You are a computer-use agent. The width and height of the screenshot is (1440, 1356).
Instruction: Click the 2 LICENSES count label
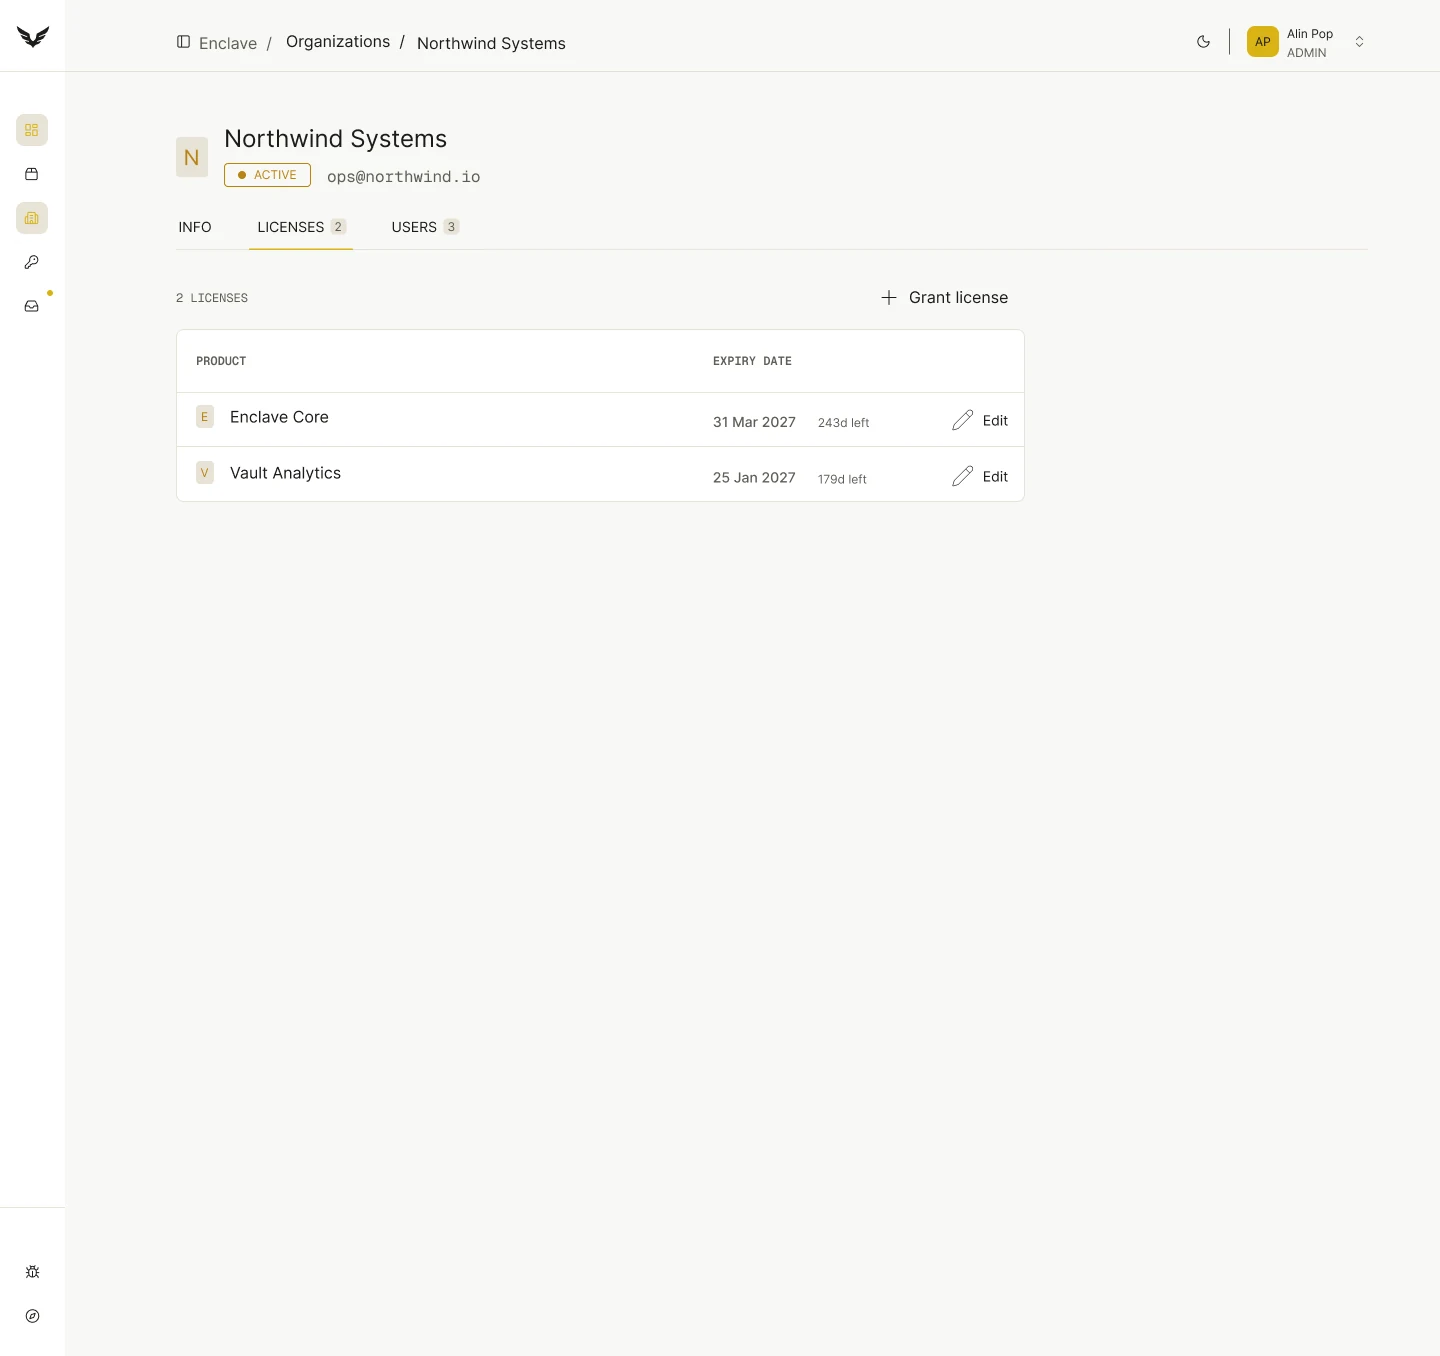point(212,298)
